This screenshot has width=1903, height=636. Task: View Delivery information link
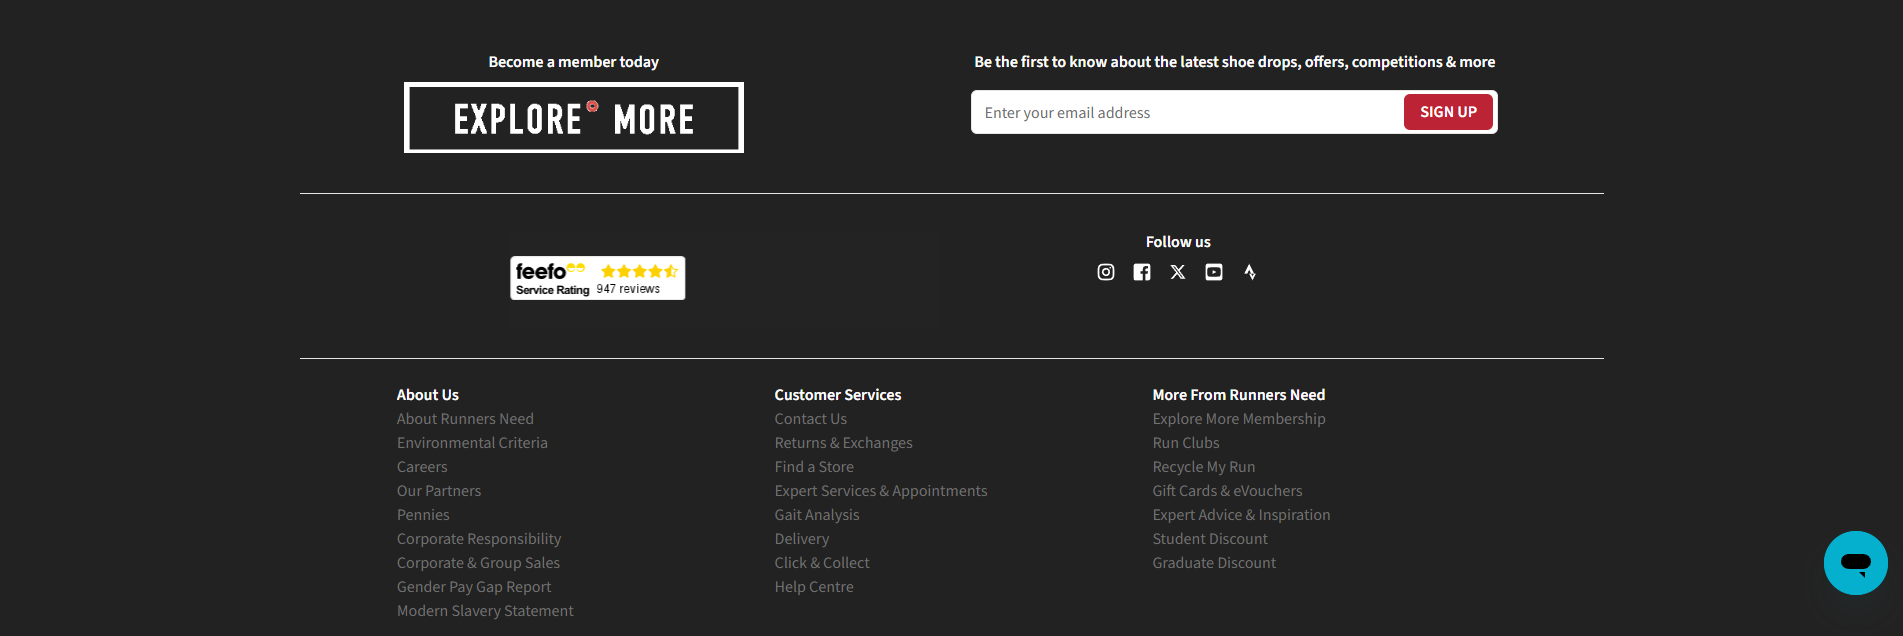(802, 539)
